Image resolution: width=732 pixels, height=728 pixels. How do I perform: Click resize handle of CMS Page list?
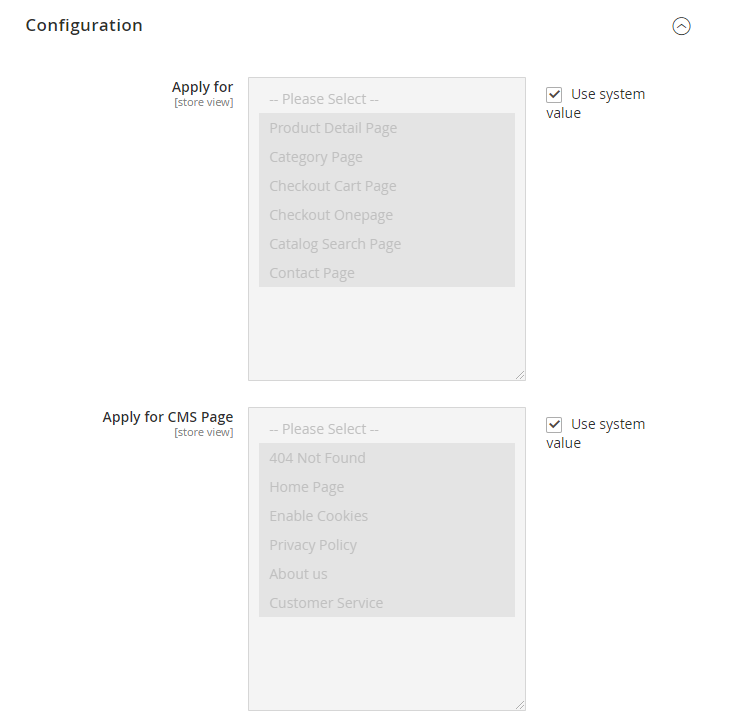coord(520,705)
